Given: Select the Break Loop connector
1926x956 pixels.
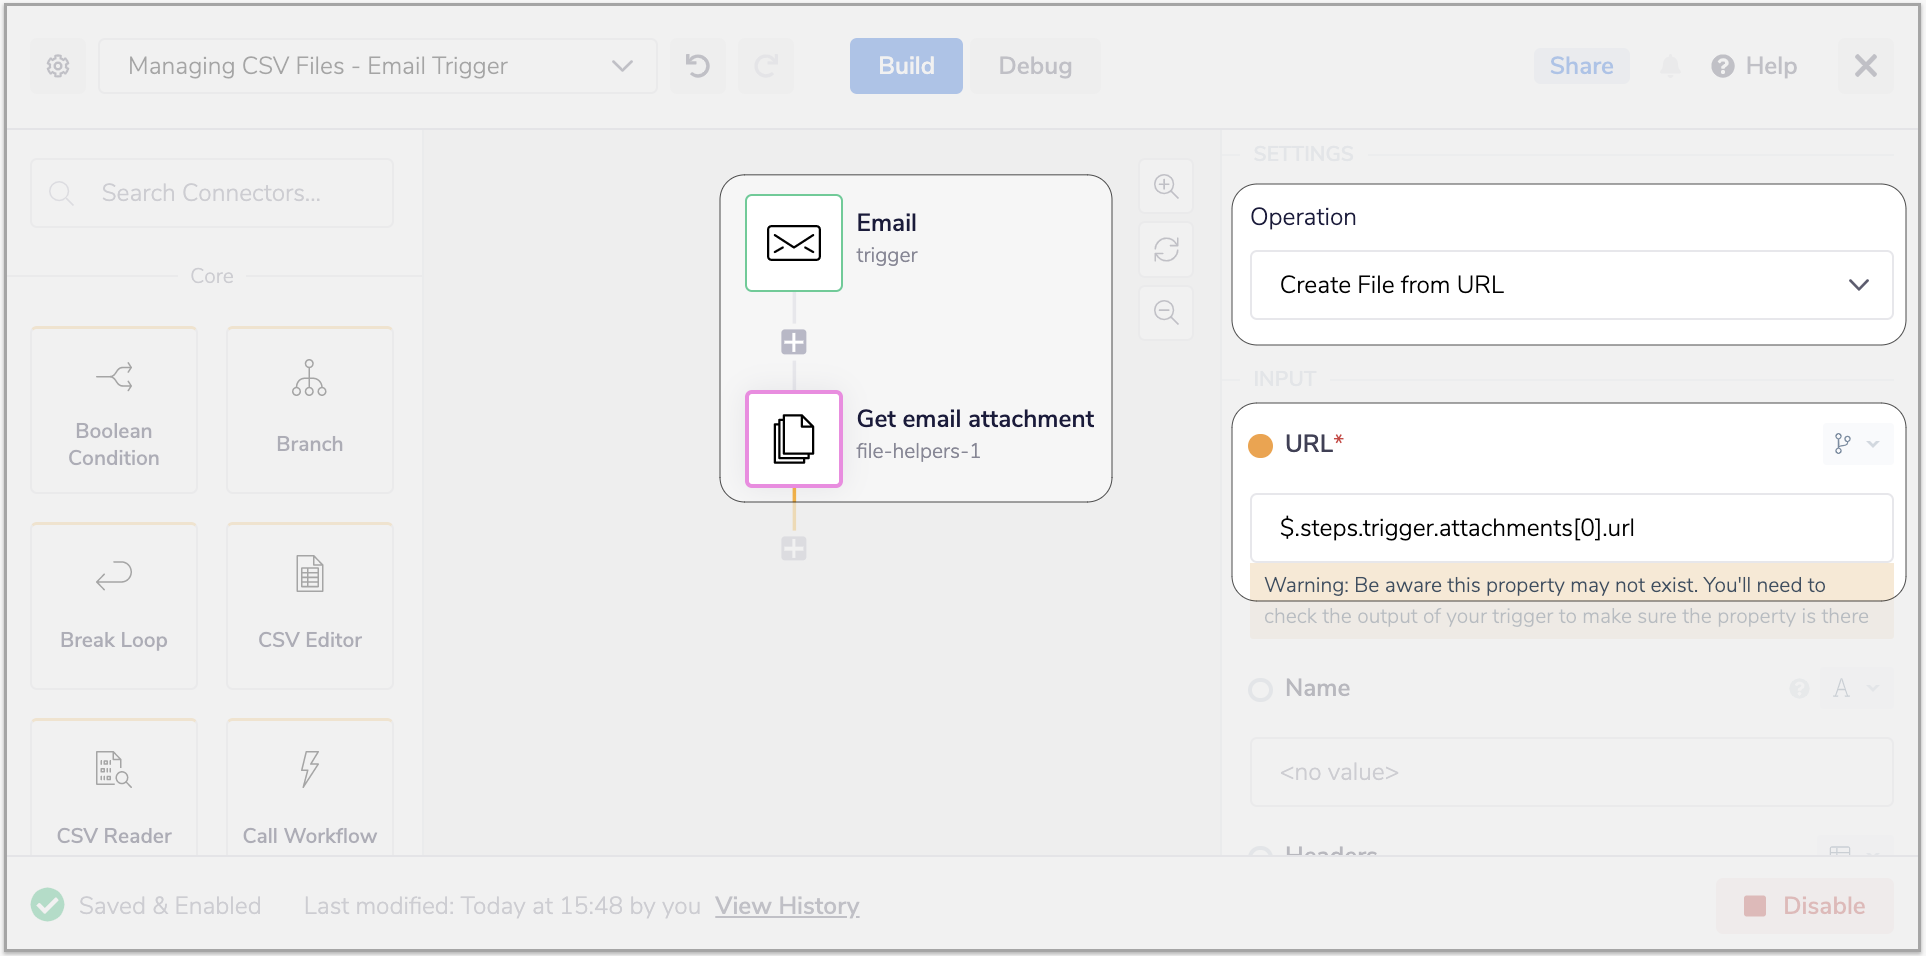Looking at the screenshot, I should 113,605.
